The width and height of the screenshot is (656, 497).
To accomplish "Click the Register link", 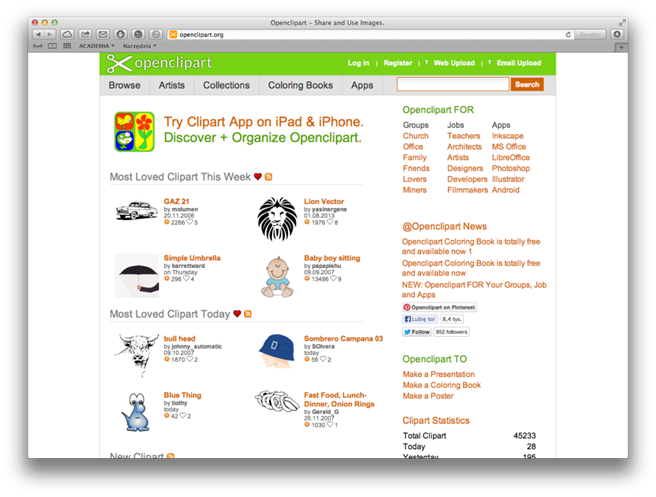I will tap(398, 63).
